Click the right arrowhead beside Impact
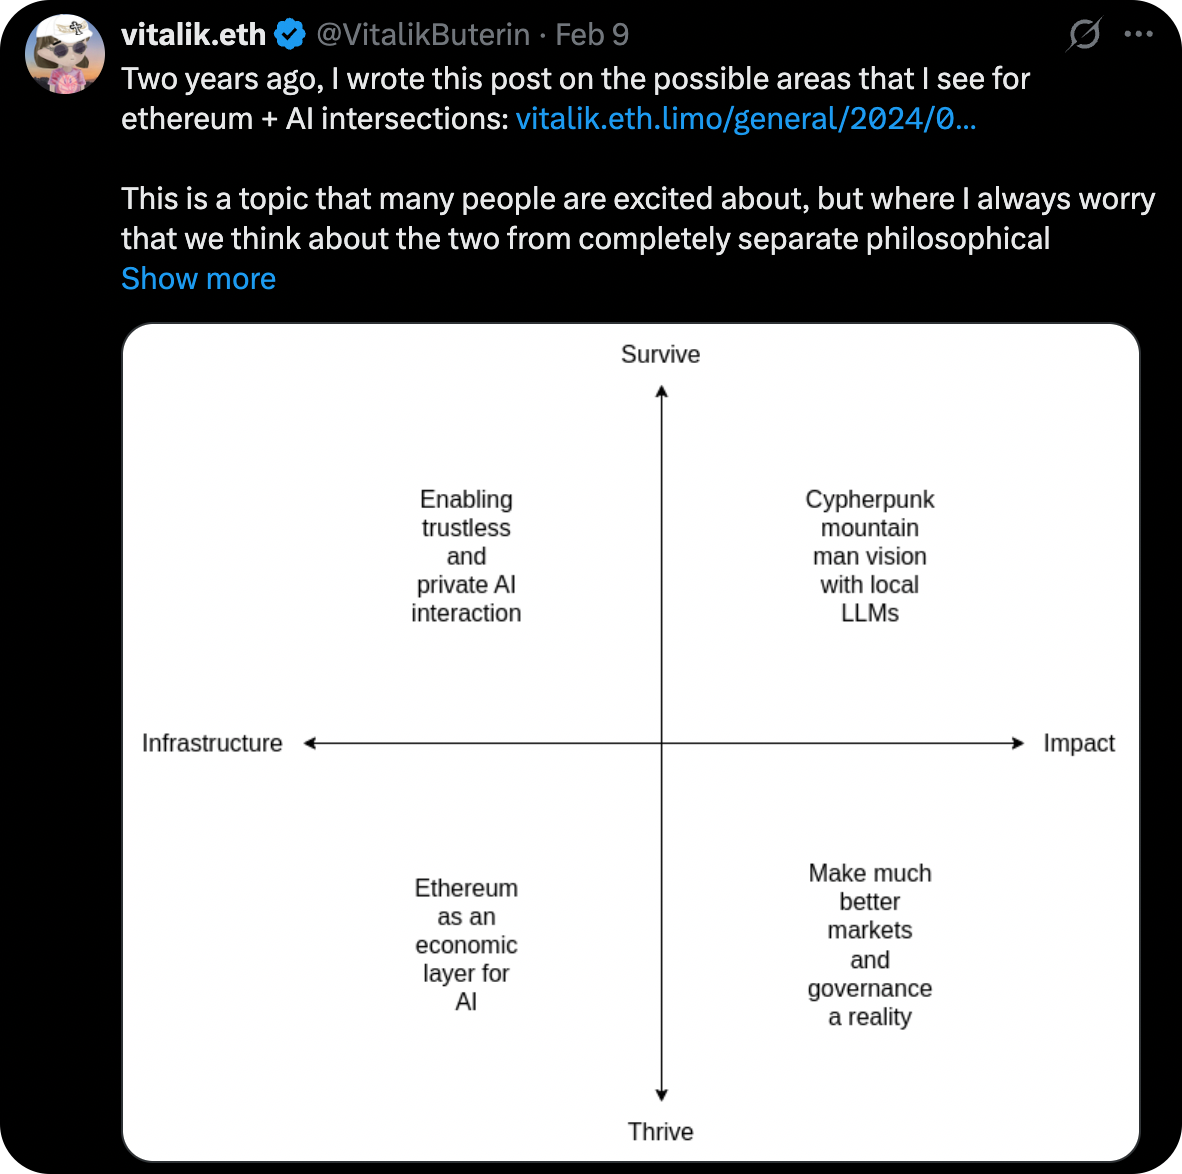This screenshot has width=1182, height=1174. coord(1018,743)
